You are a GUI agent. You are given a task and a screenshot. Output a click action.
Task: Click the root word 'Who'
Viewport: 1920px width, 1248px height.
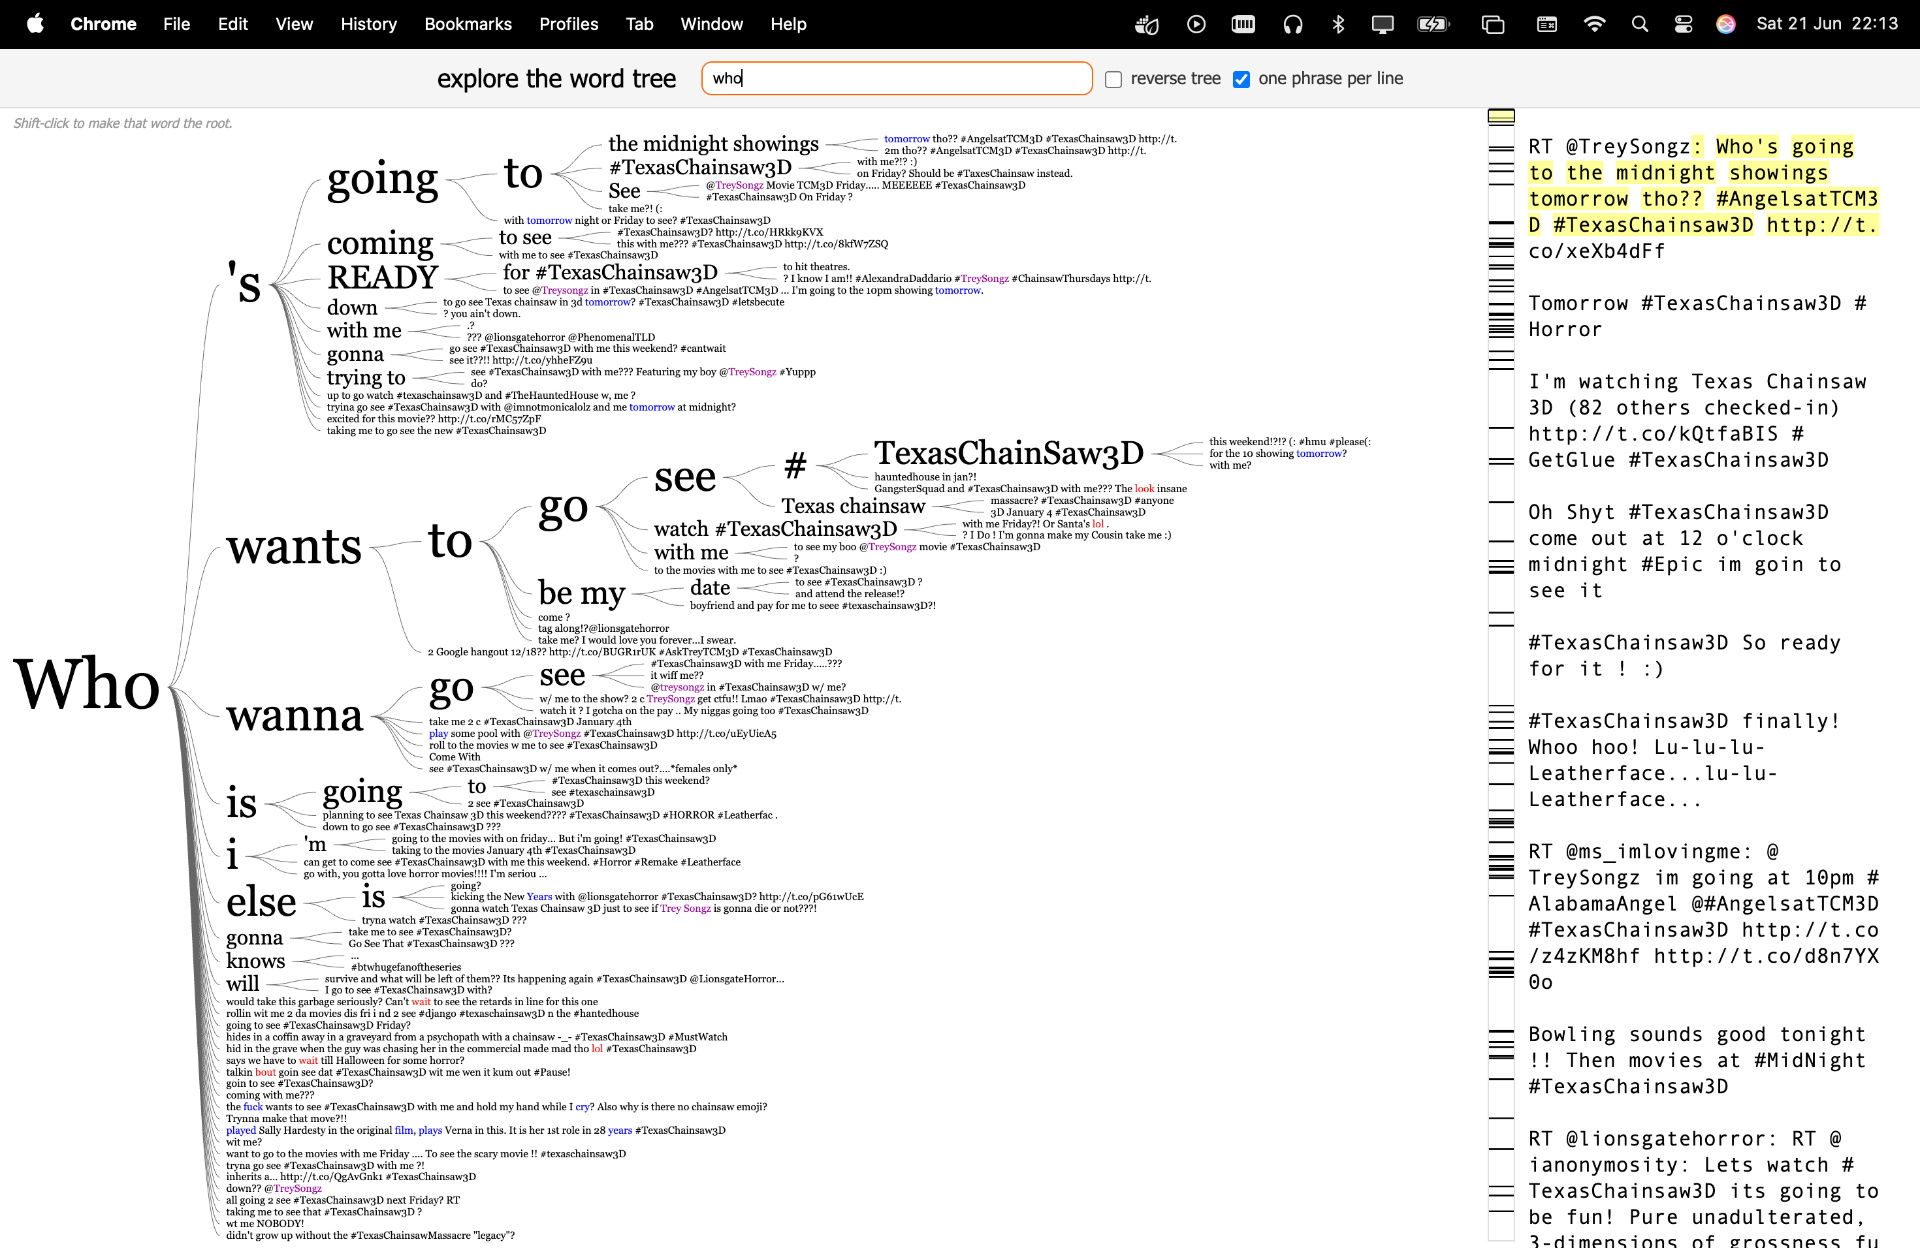87,684
